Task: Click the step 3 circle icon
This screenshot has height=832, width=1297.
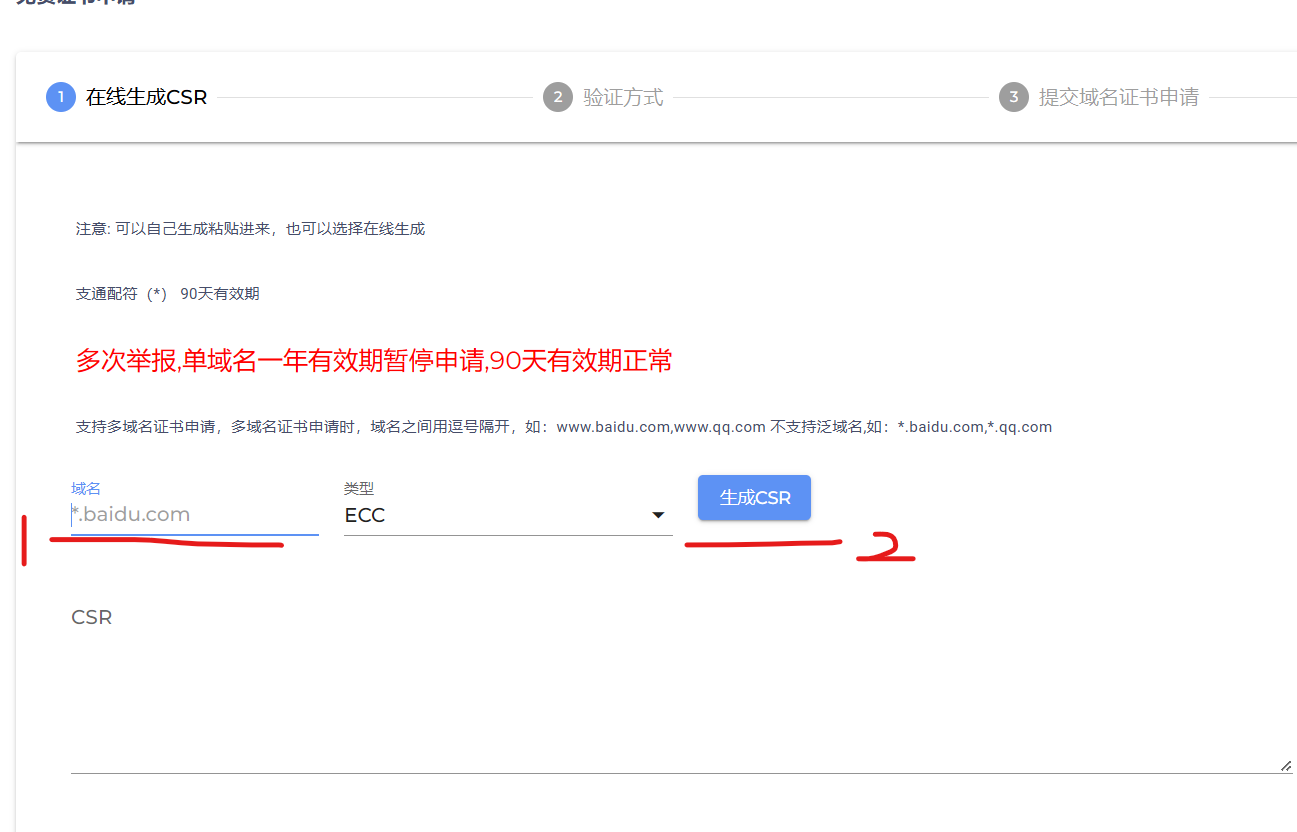Action: (1014, 97)
